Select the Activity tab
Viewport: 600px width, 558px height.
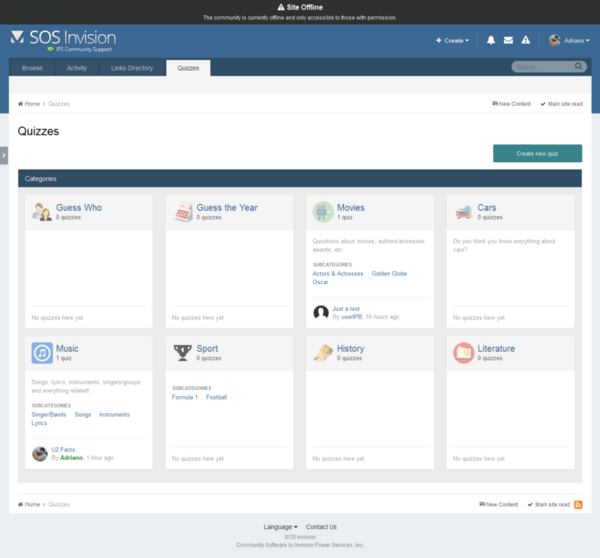pyautogui.click(x=77, y=68)
